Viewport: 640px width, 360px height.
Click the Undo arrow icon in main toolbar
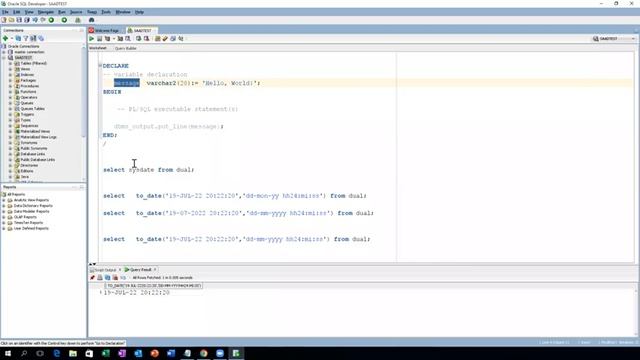click(x=35, y=20)
